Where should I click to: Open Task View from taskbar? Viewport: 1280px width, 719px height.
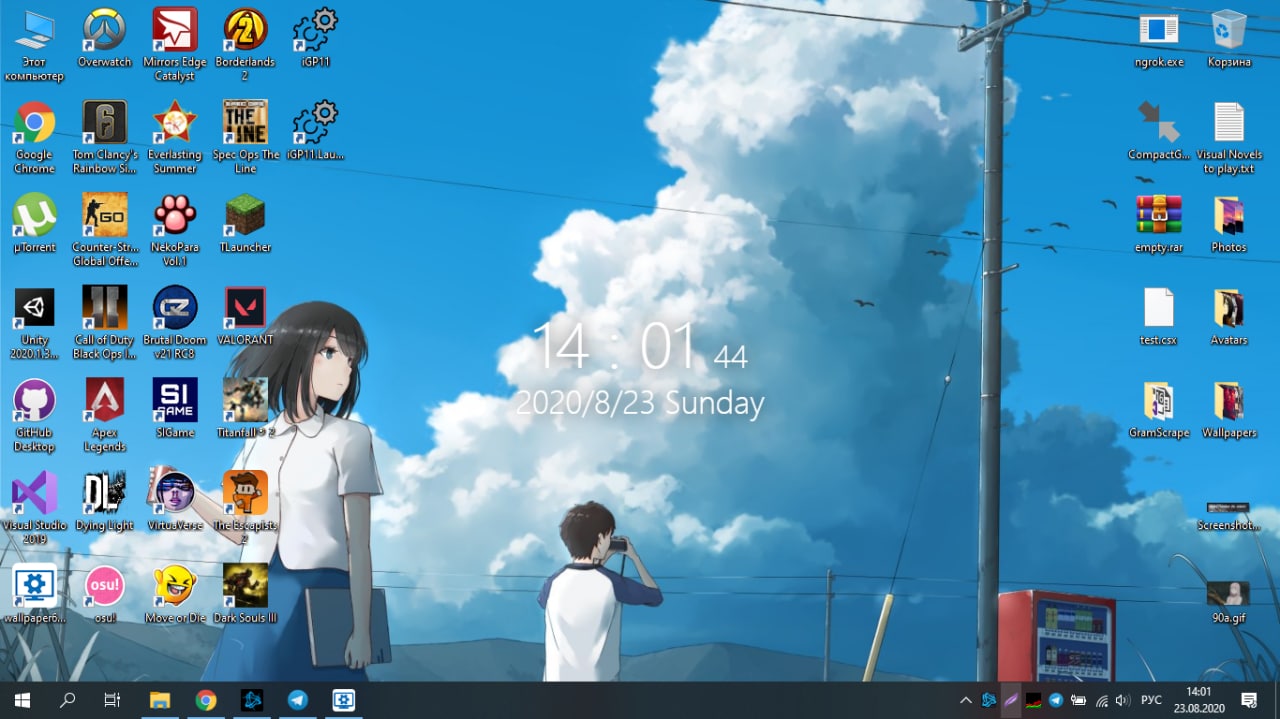click(113, 700)
